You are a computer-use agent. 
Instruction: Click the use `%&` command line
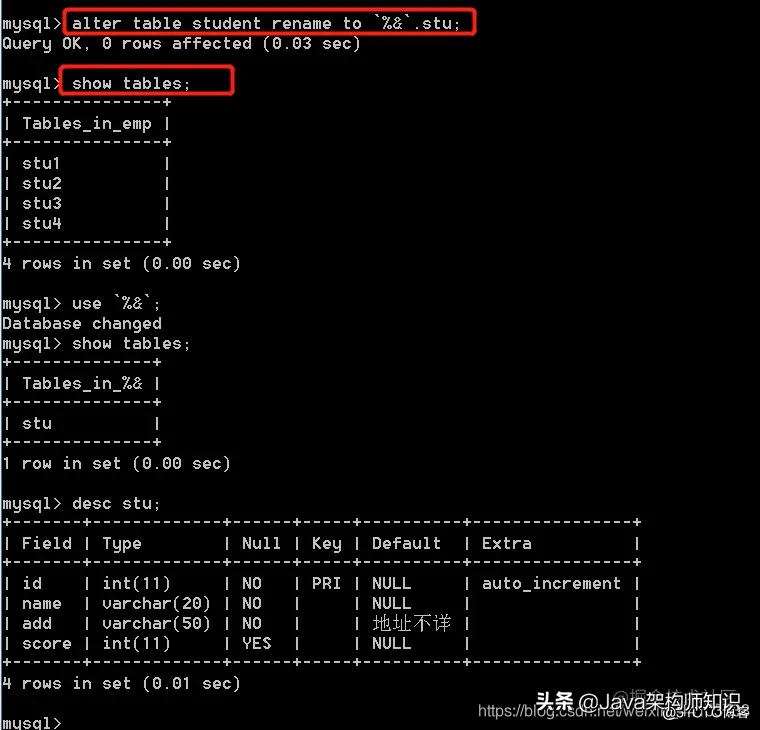pos(80,303)
